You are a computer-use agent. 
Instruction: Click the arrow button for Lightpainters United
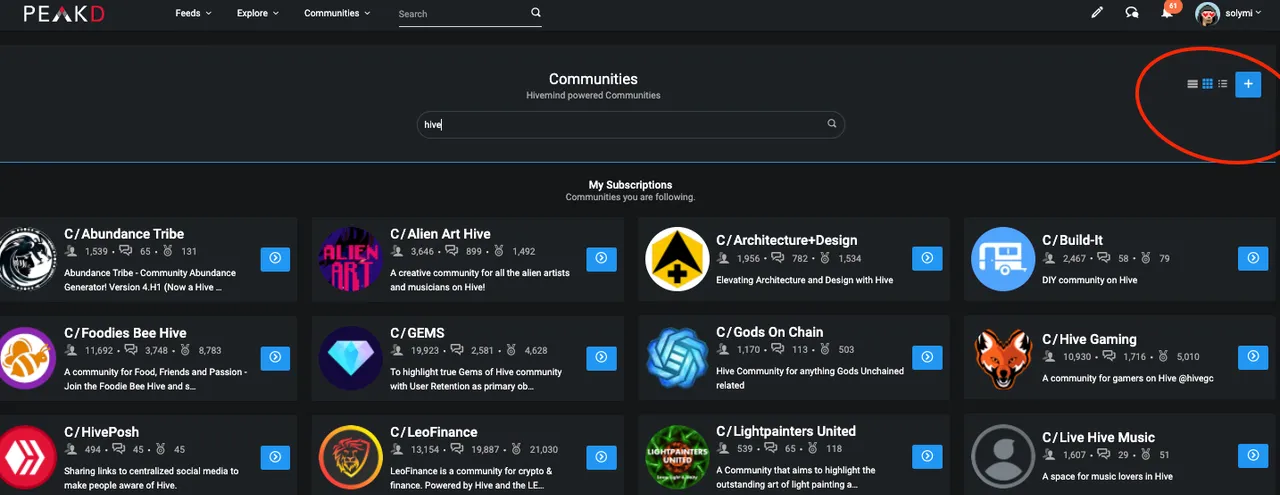pyautogui.click(x=927, y=456)
